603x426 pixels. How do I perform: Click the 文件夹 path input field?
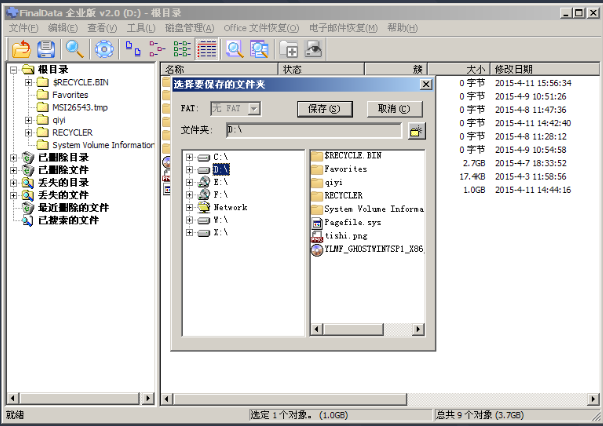coord(314,130)
